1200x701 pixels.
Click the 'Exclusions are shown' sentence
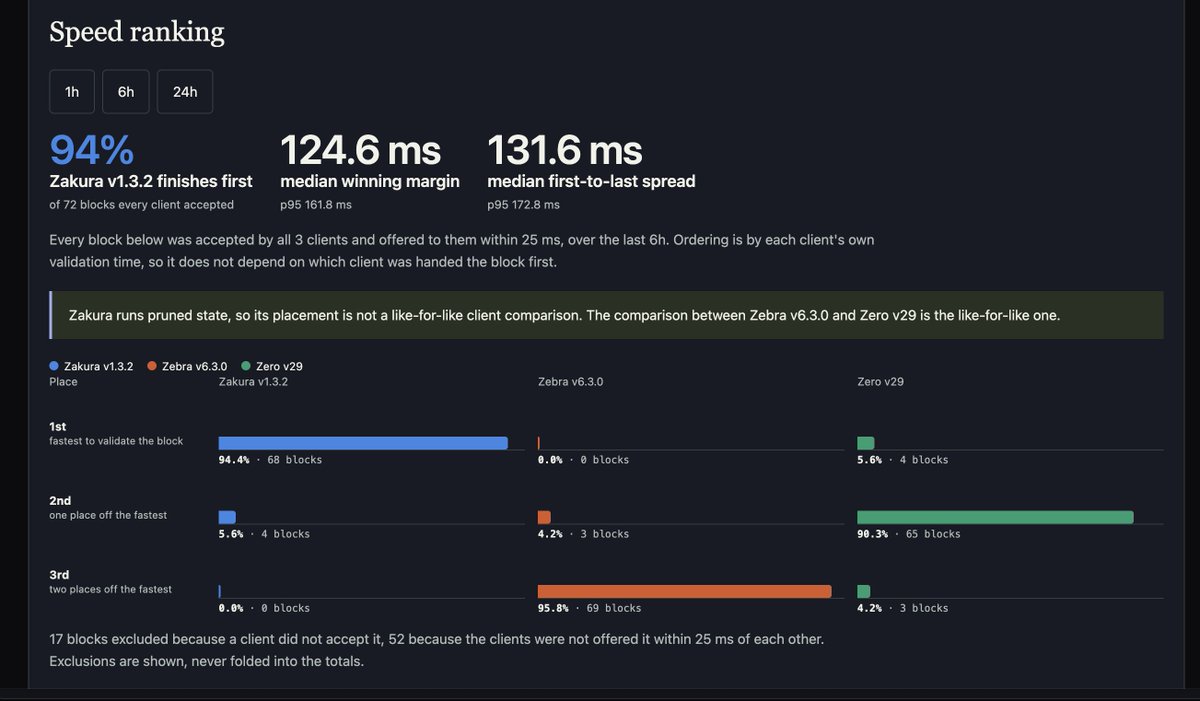point(206,661)
